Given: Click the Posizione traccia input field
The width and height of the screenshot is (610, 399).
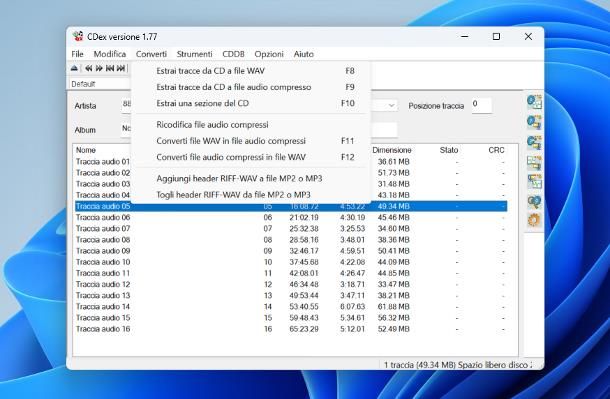Looking at the screenshot, I should click(x=482, y=105).
